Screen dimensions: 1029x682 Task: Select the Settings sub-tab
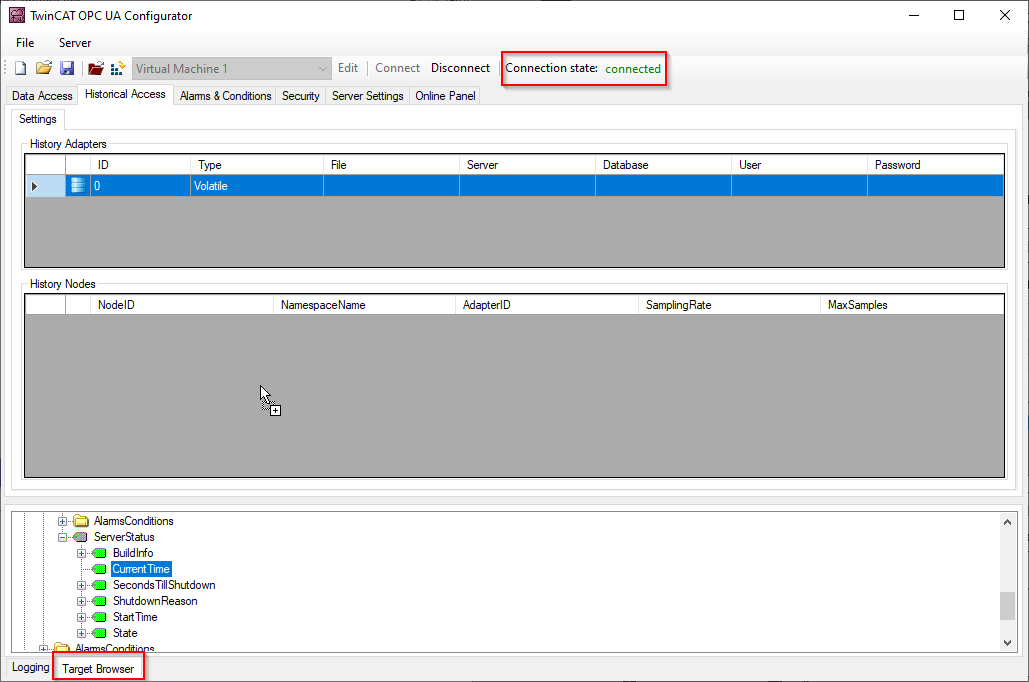click(x=37, y=119)
